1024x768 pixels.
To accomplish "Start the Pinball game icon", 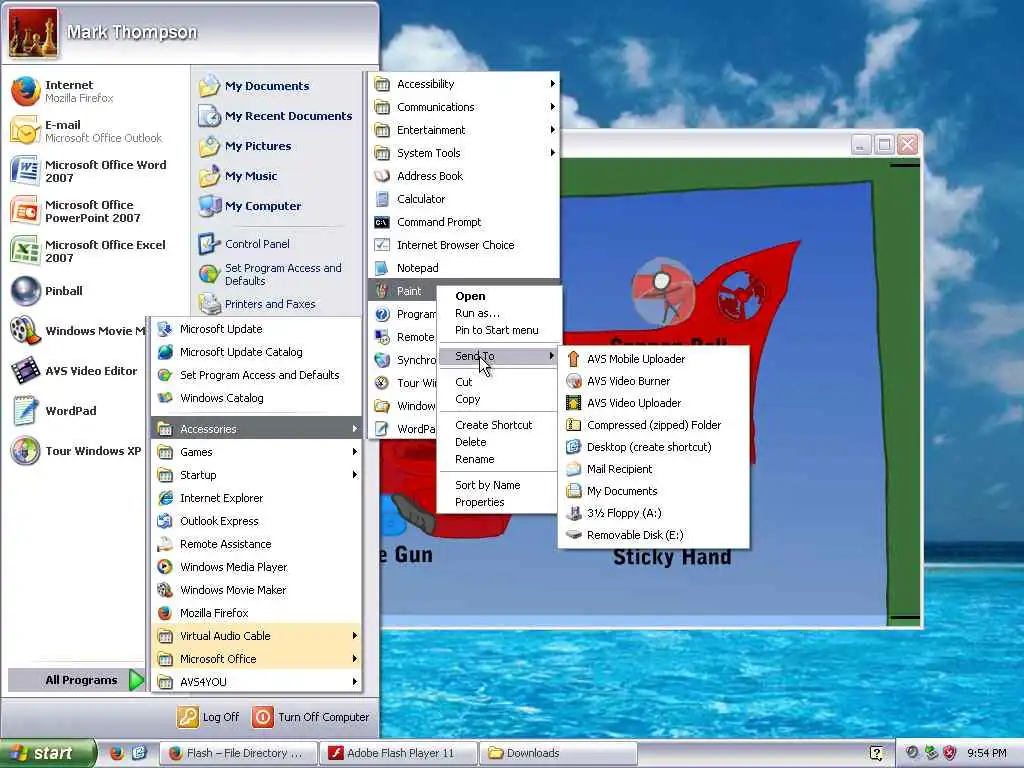I will pyautogui.click(x=26, y=291).
